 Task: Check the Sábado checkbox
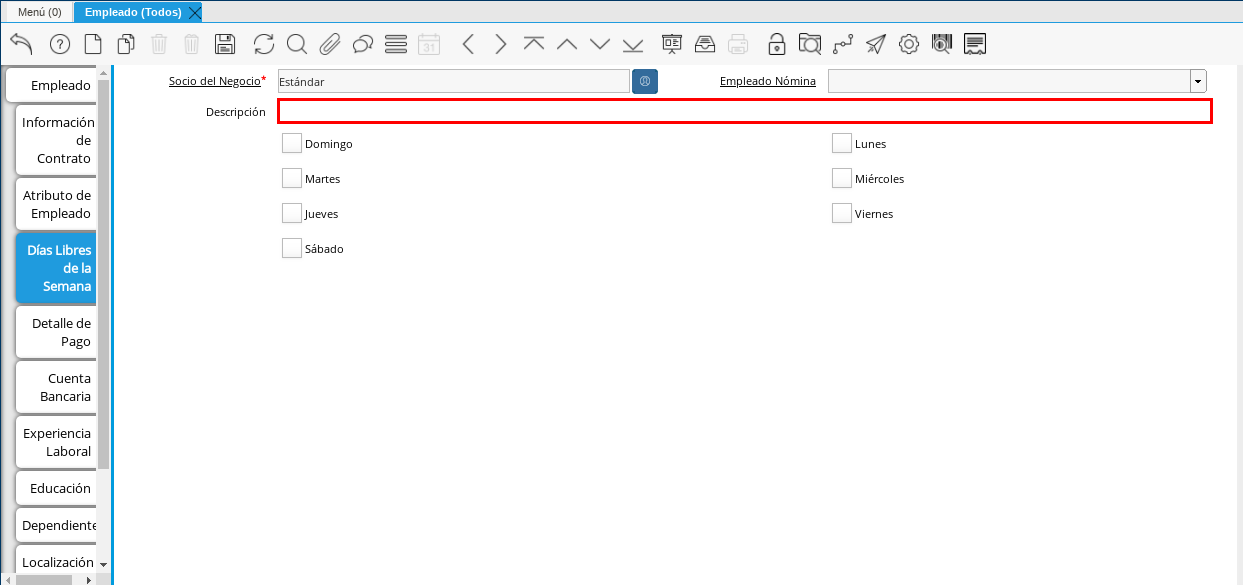(x=292, y=248)
